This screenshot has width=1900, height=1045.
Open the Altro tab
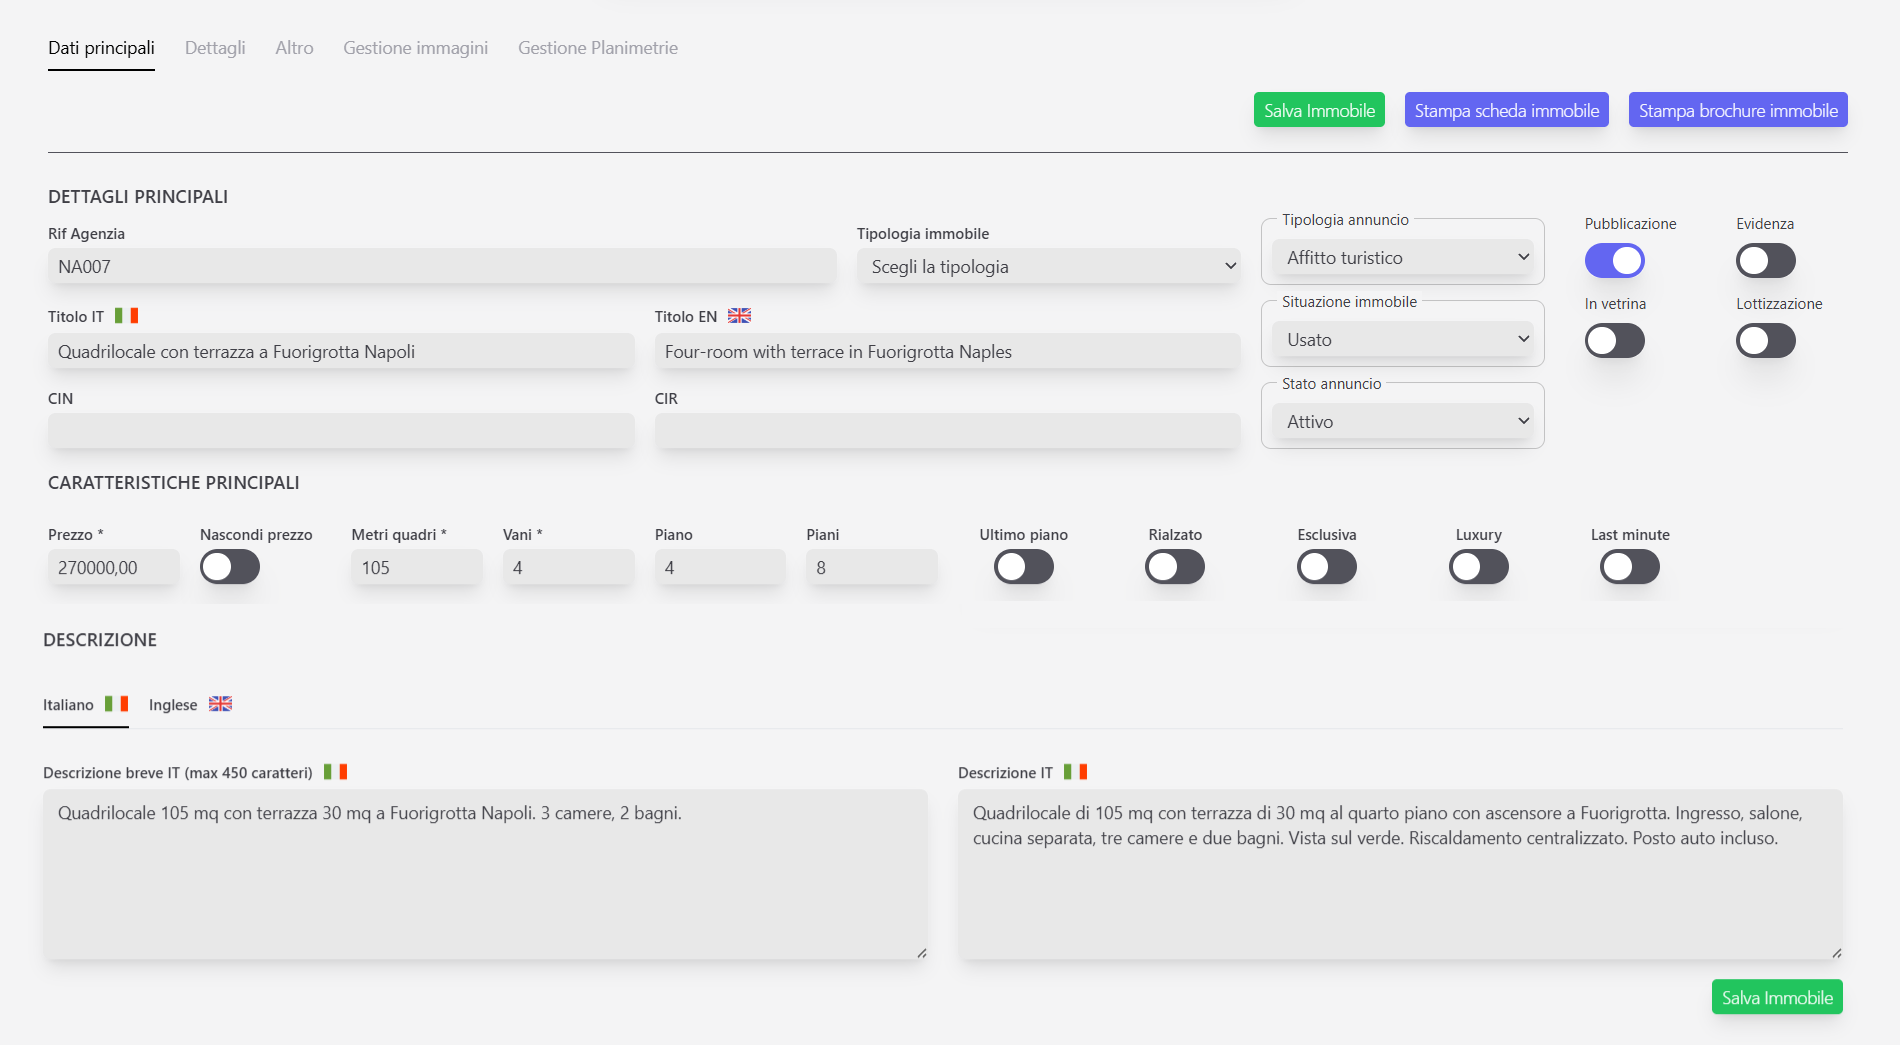click(x=294, y=48)
